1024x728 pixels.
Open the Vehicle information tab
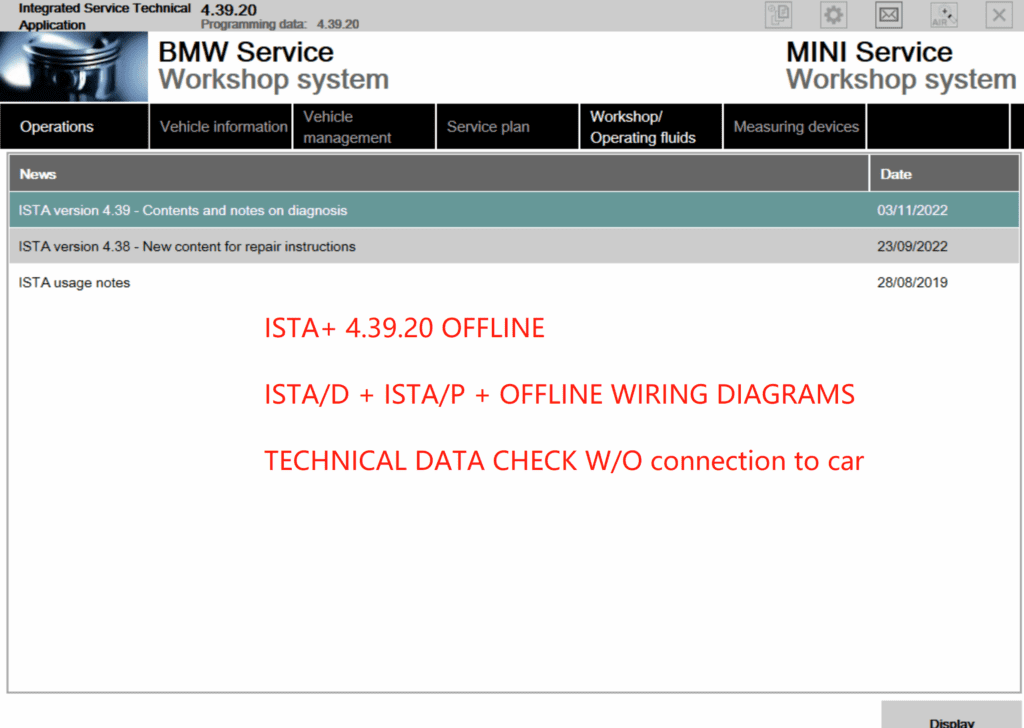[x=221, y=127]
